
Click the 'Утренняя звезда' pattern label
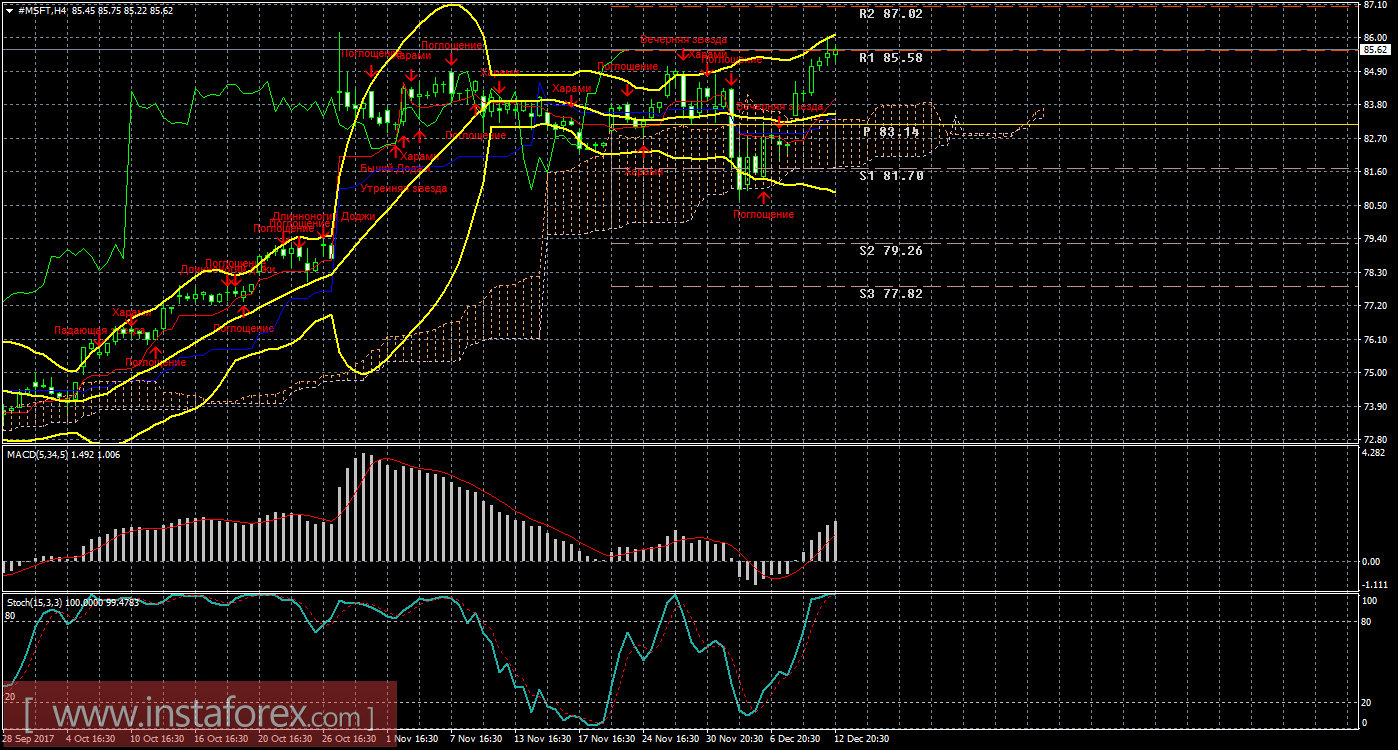(403, 188)
